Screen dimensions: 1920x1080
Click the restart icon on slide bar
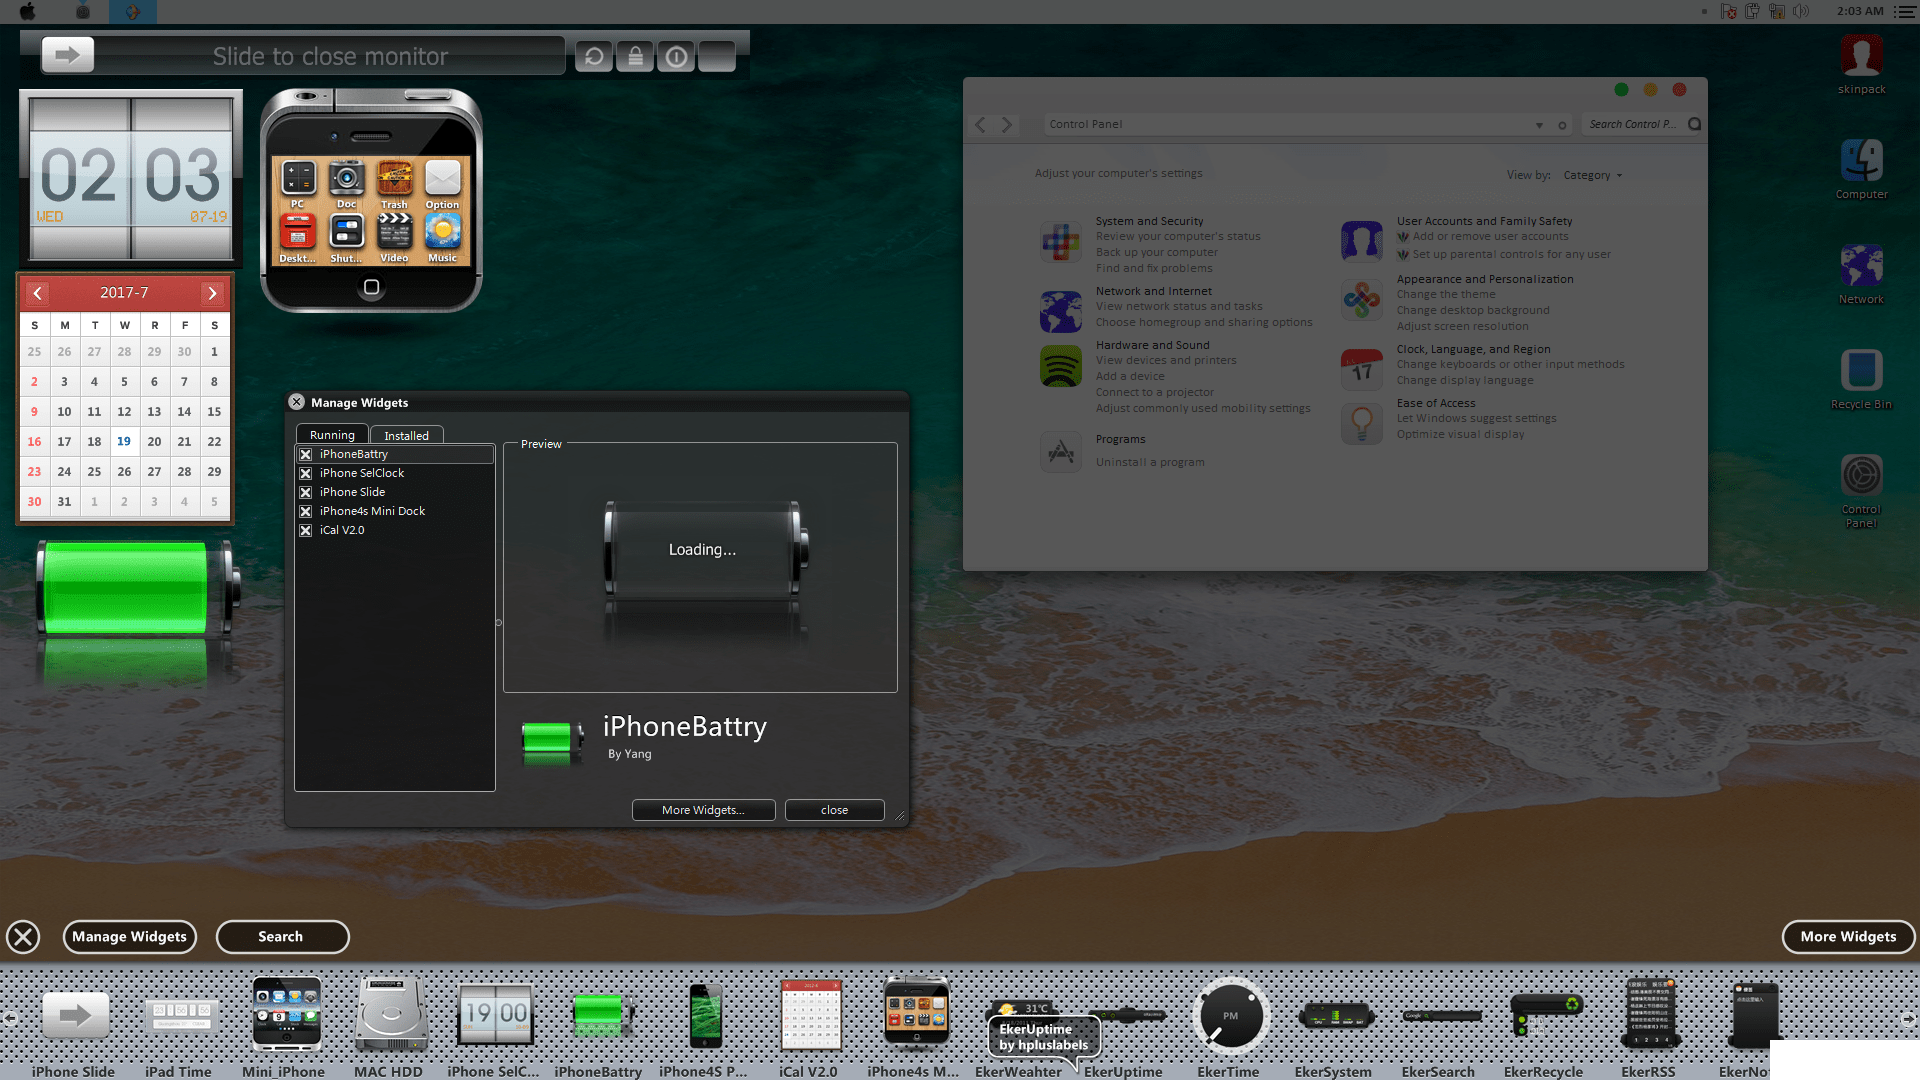[594, 56]
